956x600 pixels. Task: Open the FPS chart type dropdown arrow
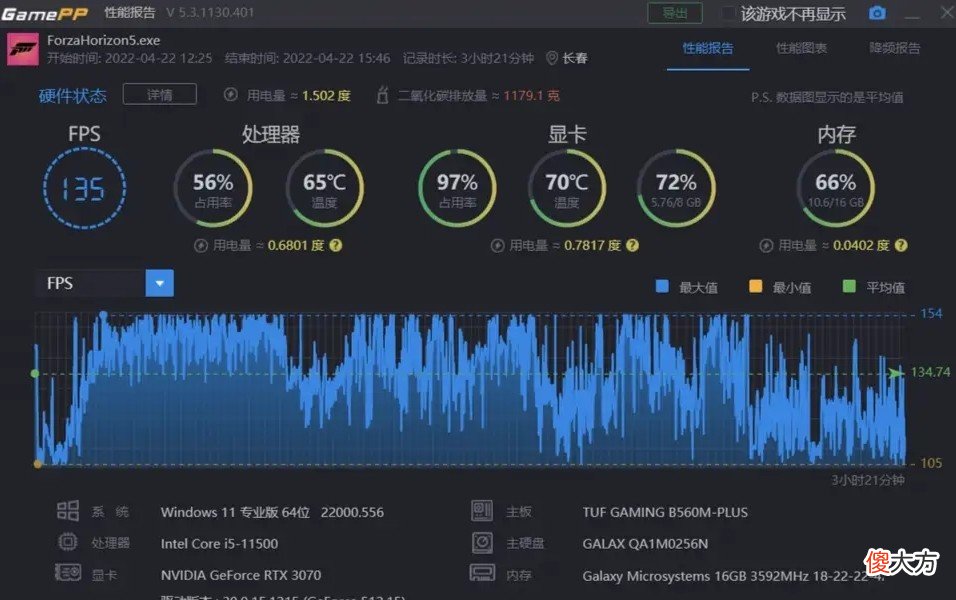click(x=160, y=283)
